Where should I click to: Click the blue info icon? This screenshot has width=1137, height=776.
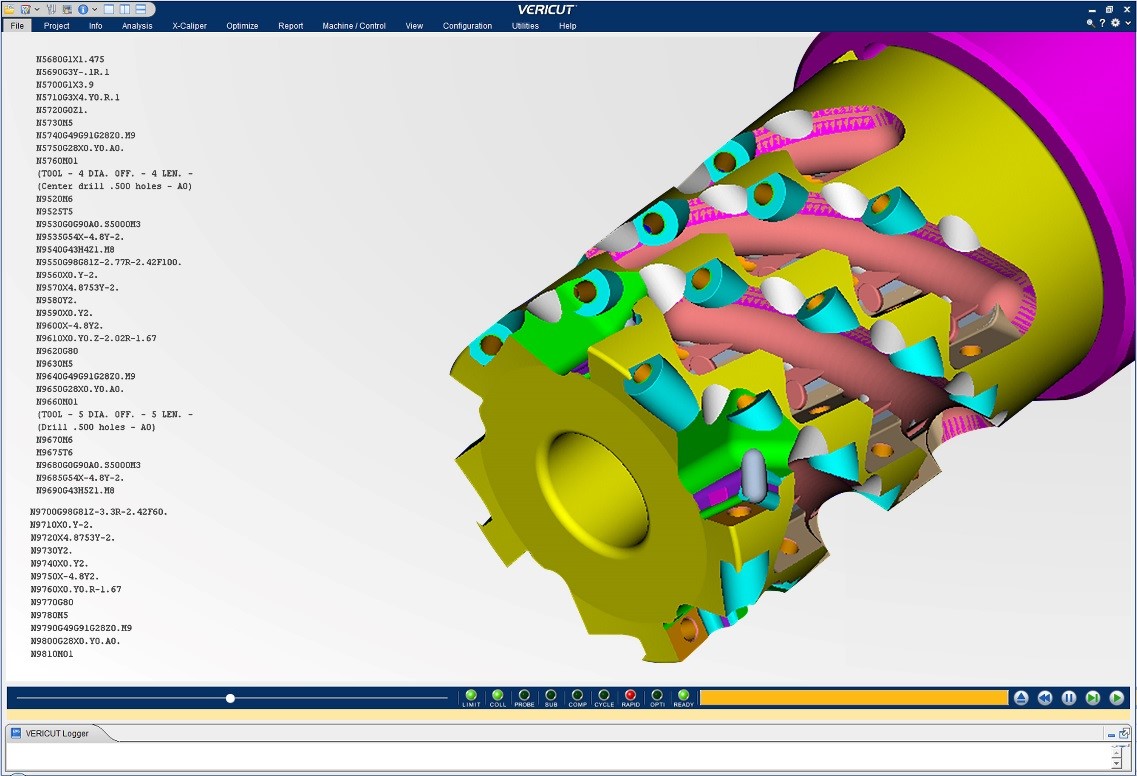point(83,9)
